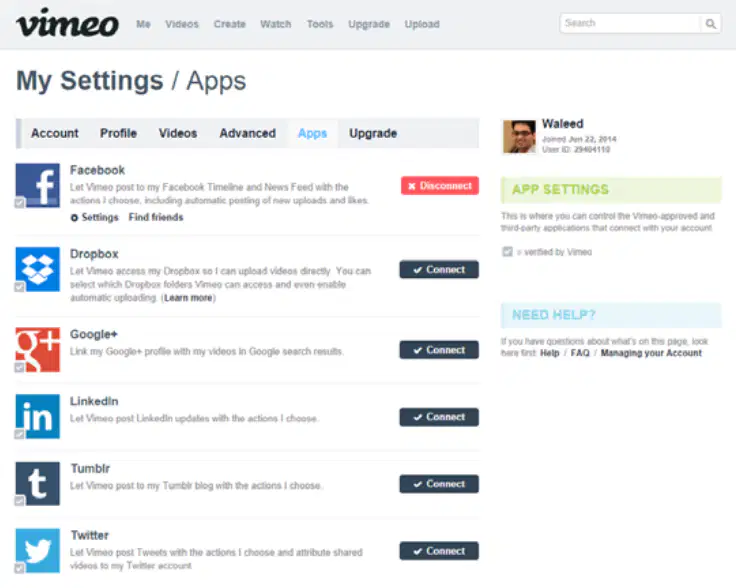736x588 pixels.
Task: Click the Tumblr app title
Action: click(x=90, y=468)
